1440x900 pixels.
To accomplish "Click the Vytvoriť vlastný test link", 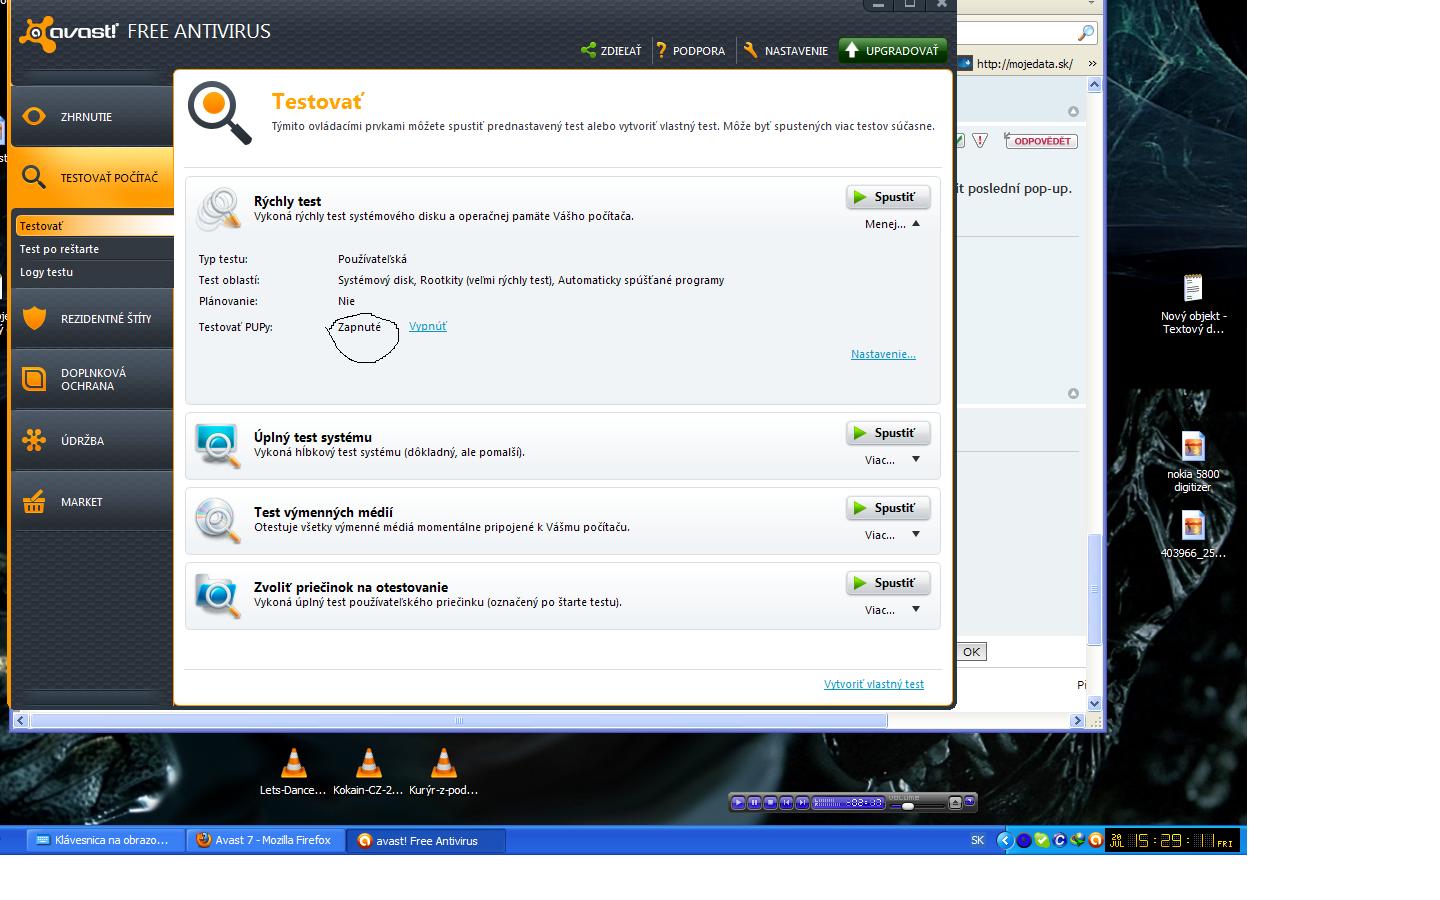I will (874, 684).
